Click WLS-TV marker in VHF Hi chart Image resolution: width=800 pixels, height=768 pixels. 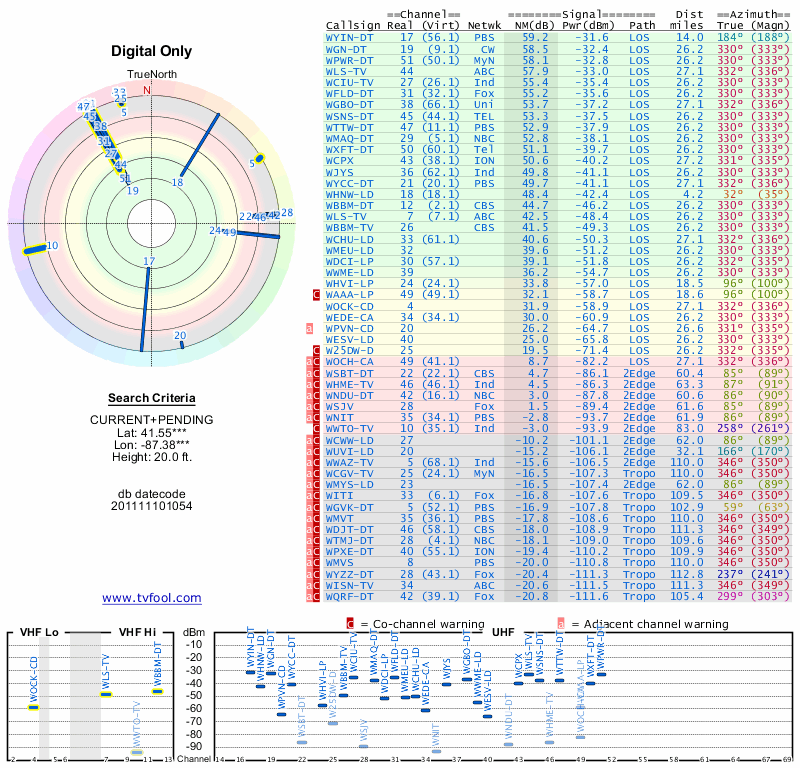pos(106,694)
